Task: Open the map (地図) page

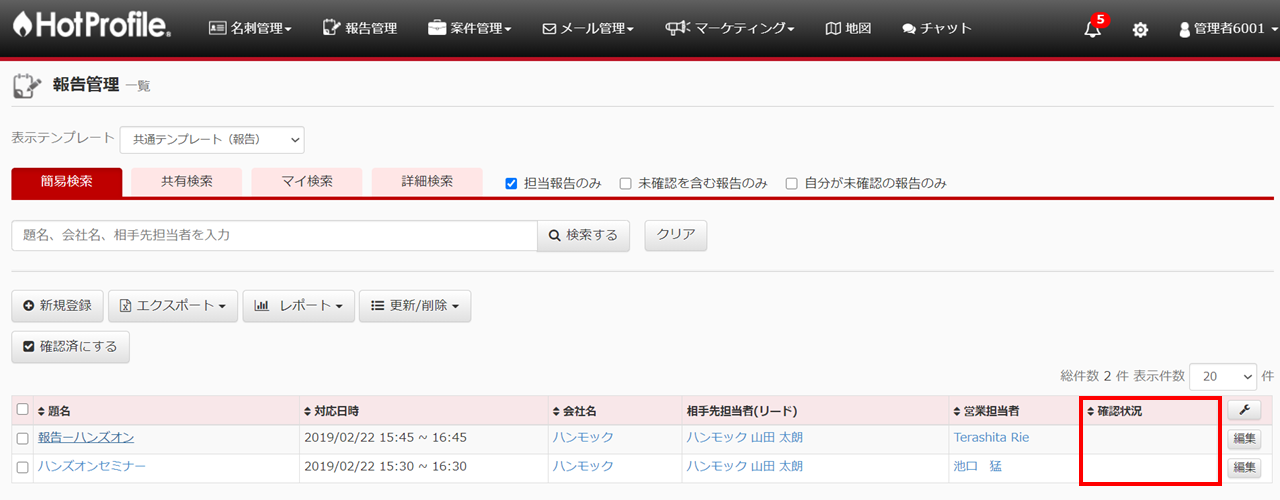Action: pos(849,28)
